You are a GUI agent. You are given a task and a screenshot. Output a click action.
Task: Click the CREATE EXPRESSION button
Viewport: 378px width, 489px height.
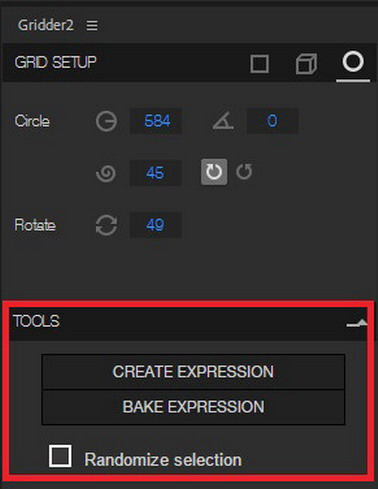click(193, 372)
